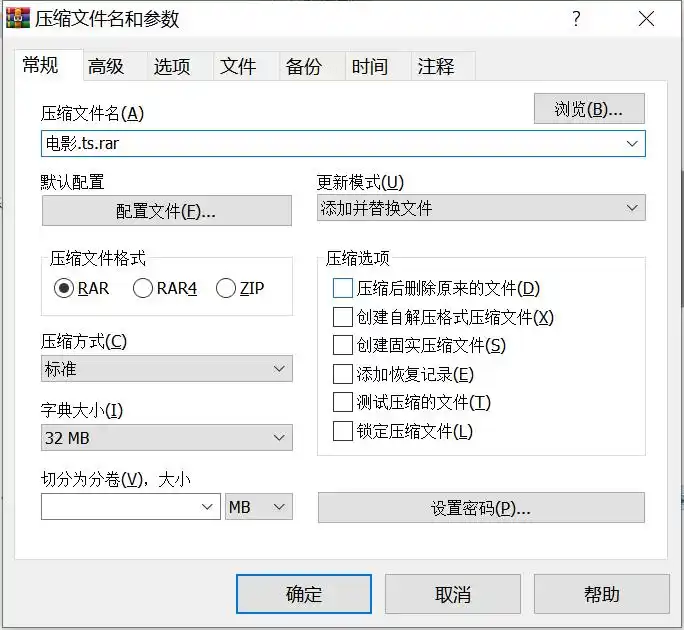
Task: Check the 添加恢复记录 checkbox
Action: tap(342, 375)
